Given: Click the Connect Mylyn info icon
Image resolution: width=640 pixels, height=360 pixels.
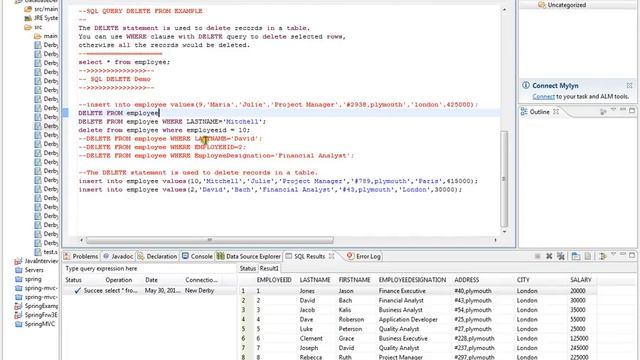Looking at the screenshot, I should [x=526, y=85].
